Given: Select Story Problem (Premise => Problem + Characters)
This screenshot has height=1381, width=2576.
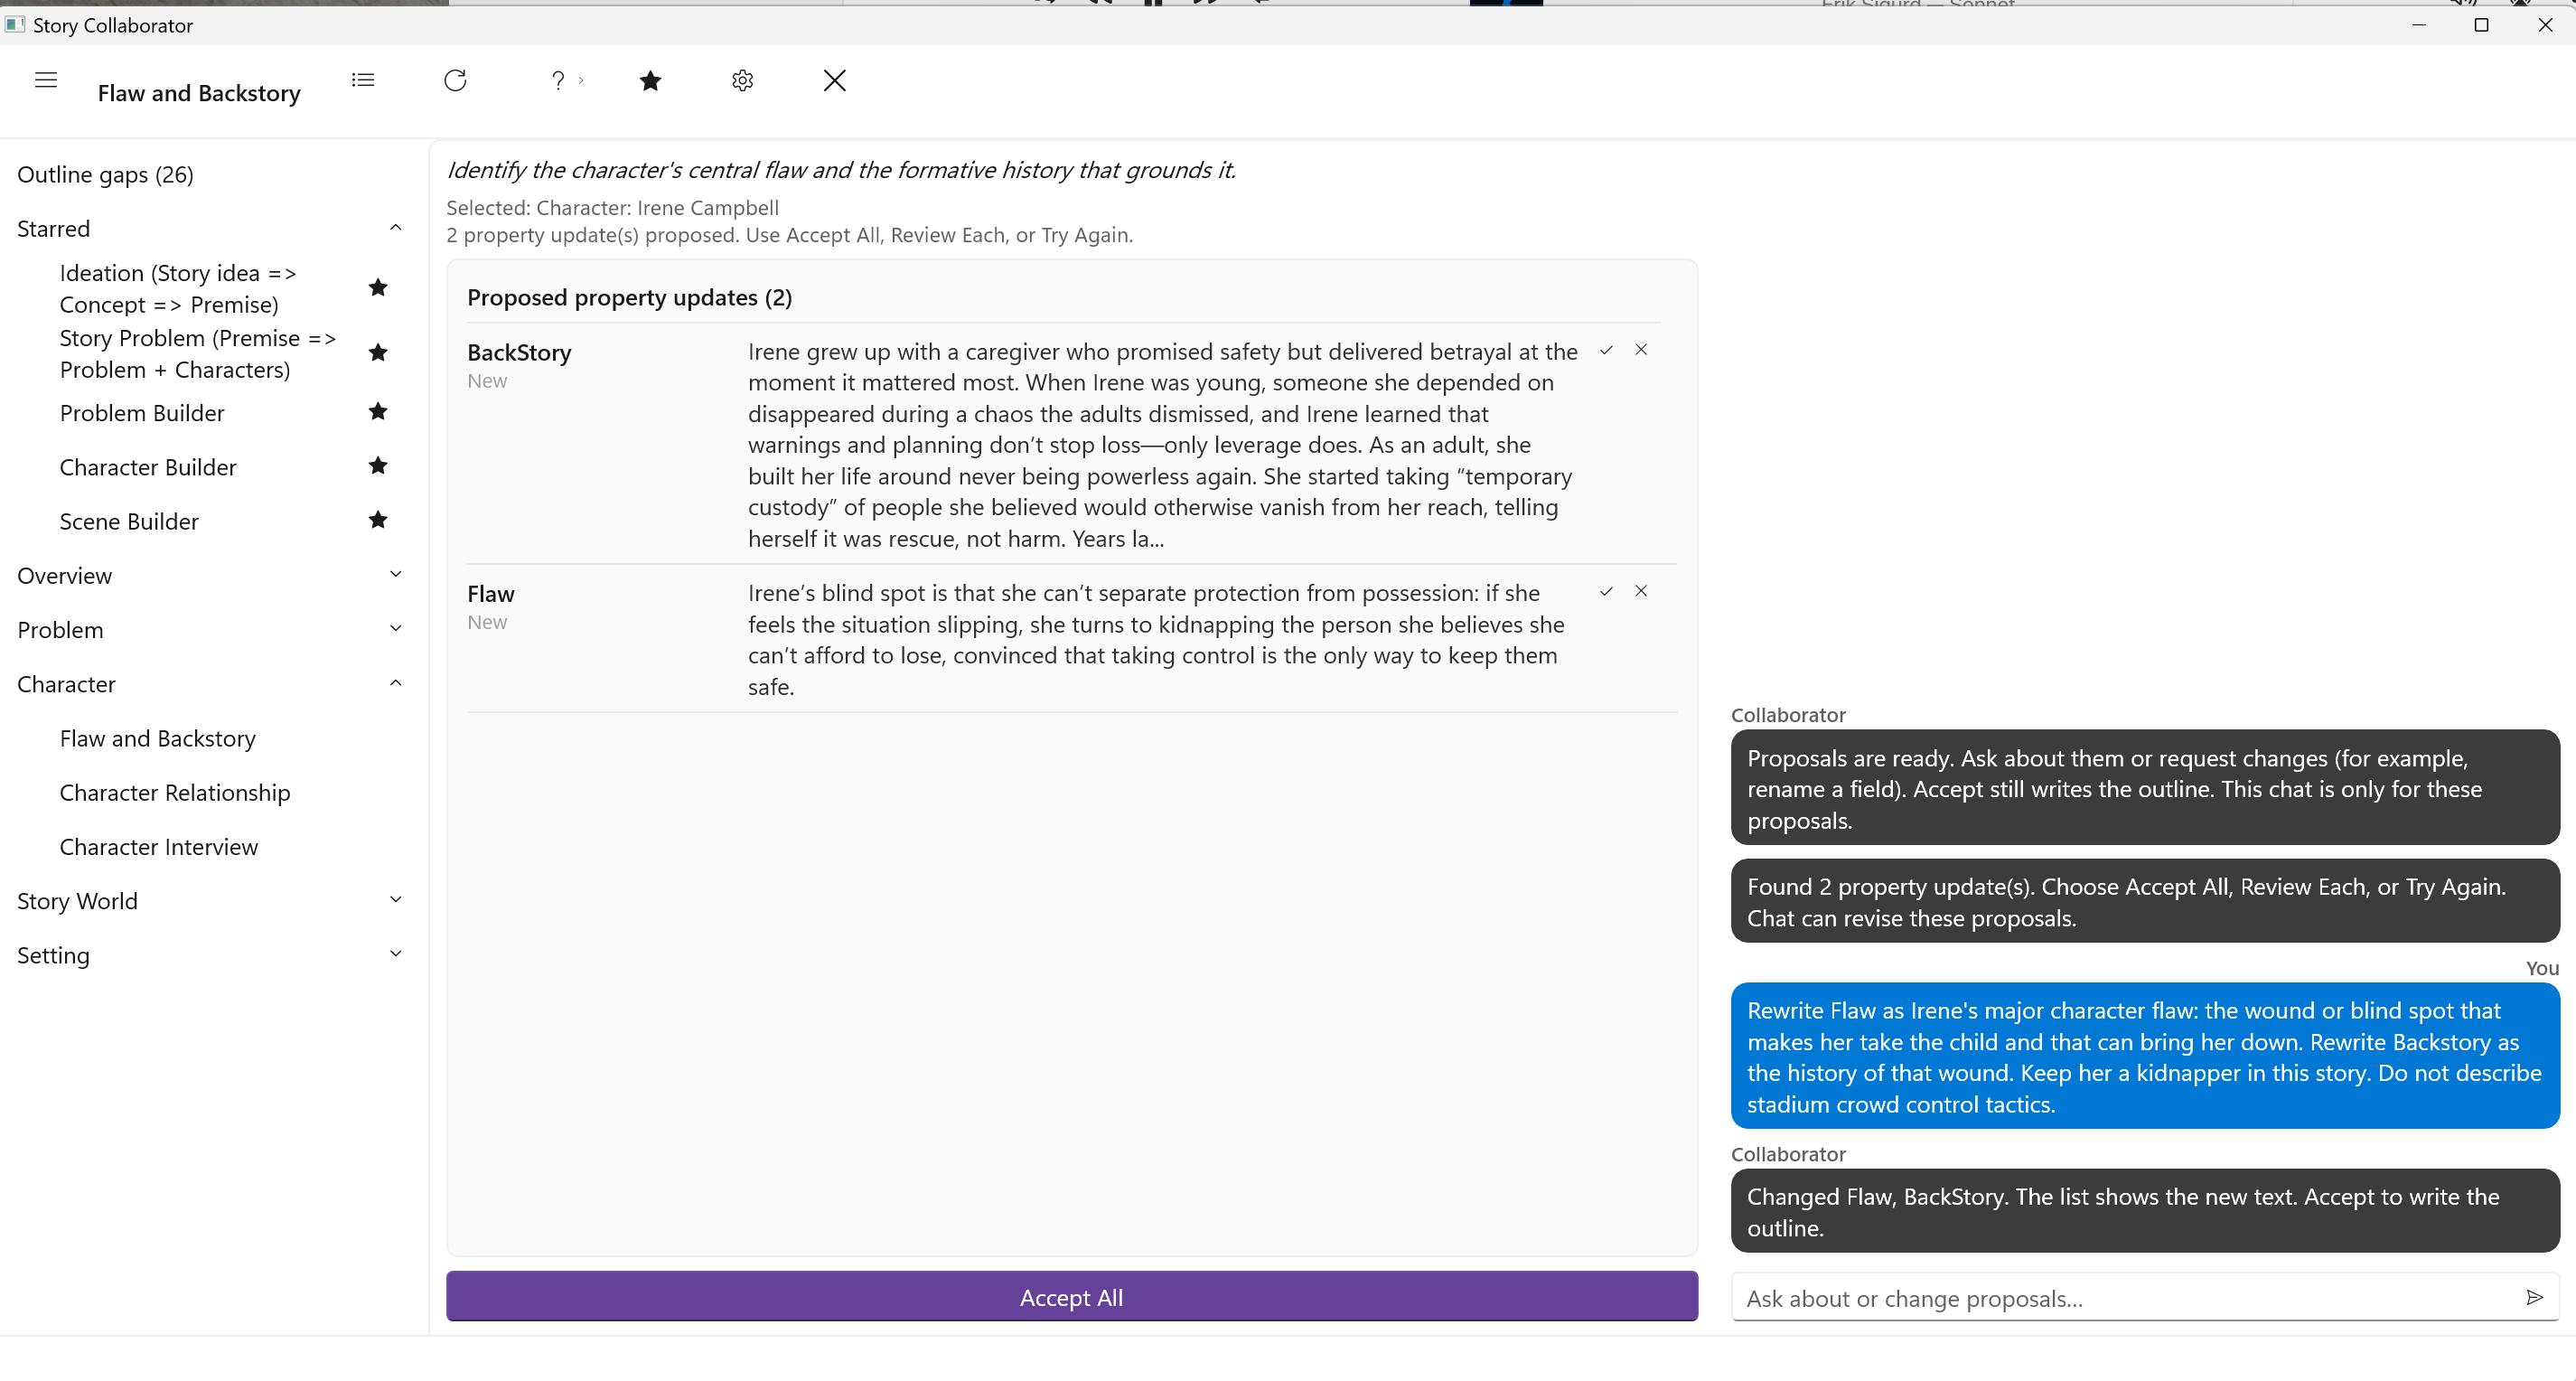Looking at the screenshot, I should point(198,353).
